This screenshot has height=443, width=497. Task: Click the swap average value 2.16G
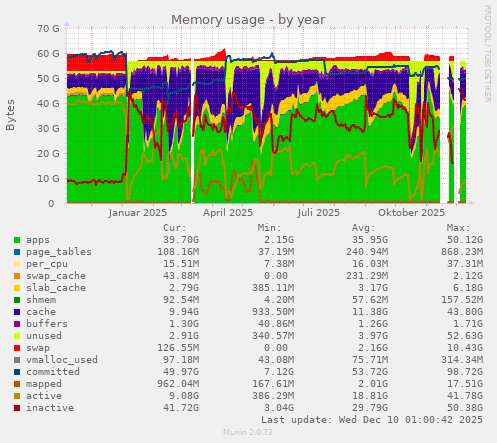point(373,348)
